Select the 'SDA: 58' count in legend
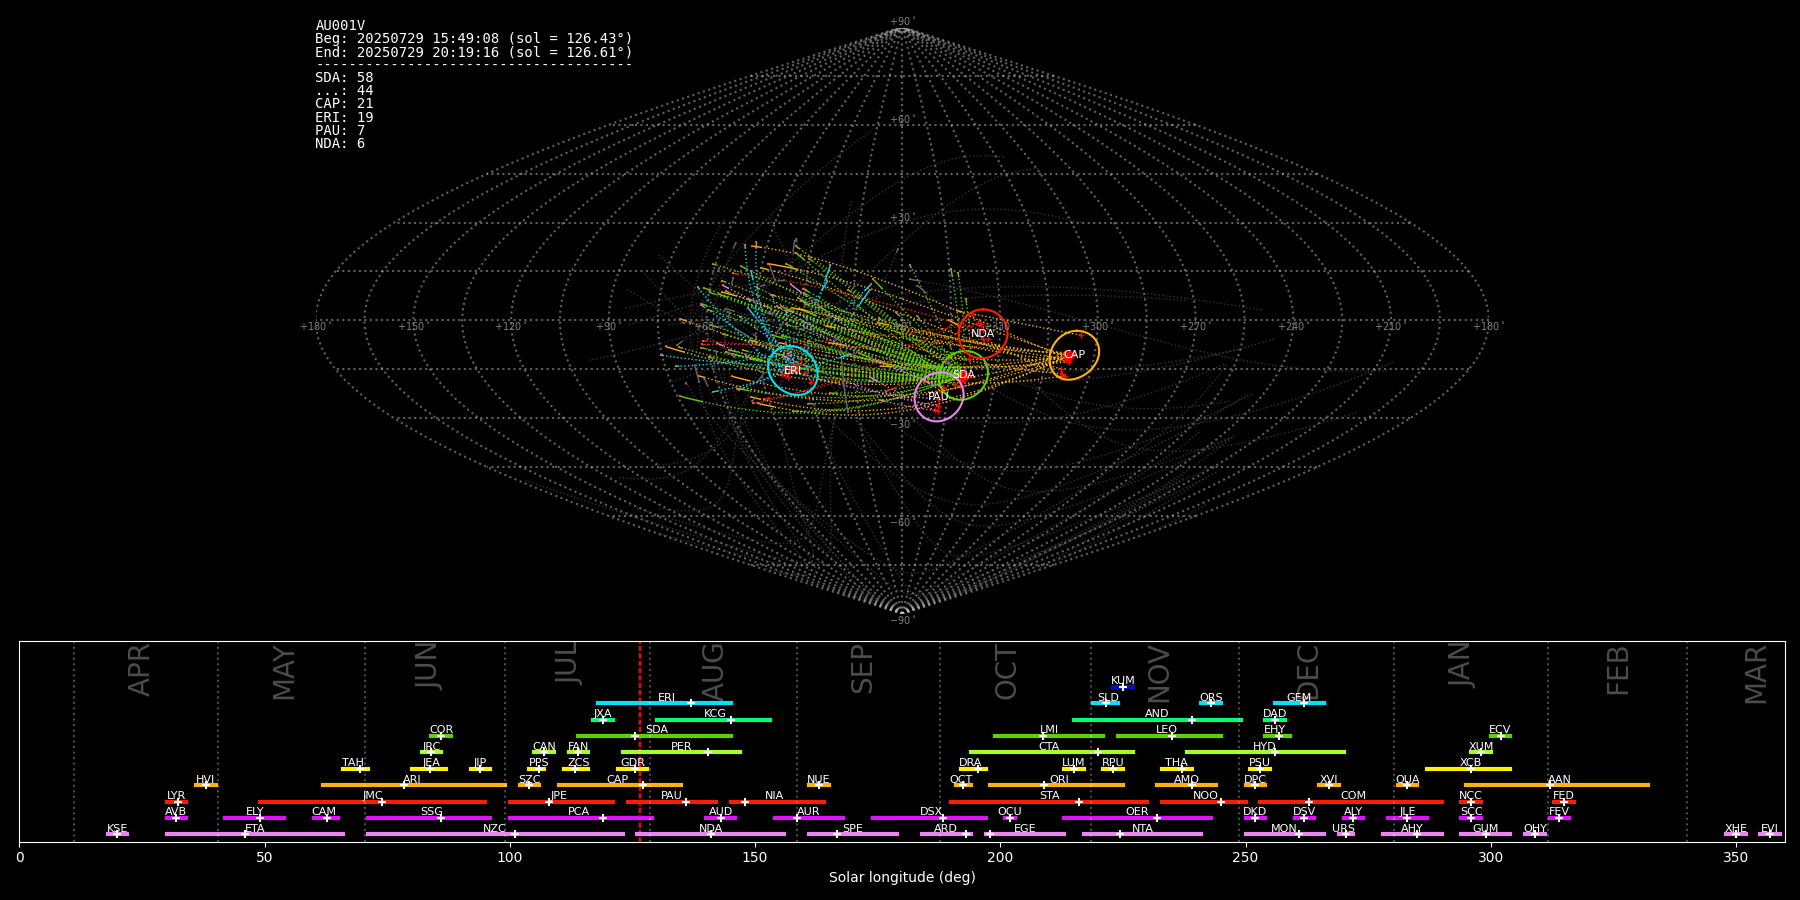 344,77
